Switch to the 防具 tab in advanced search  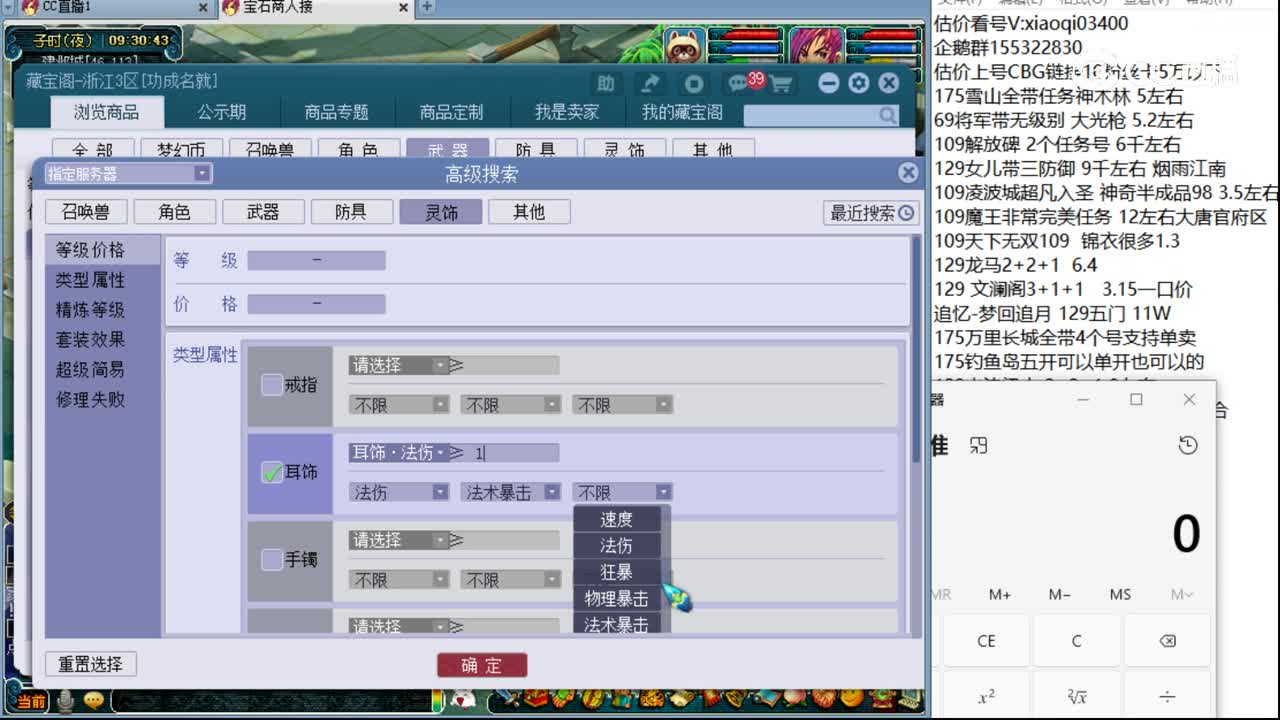(x=352, y=211)
